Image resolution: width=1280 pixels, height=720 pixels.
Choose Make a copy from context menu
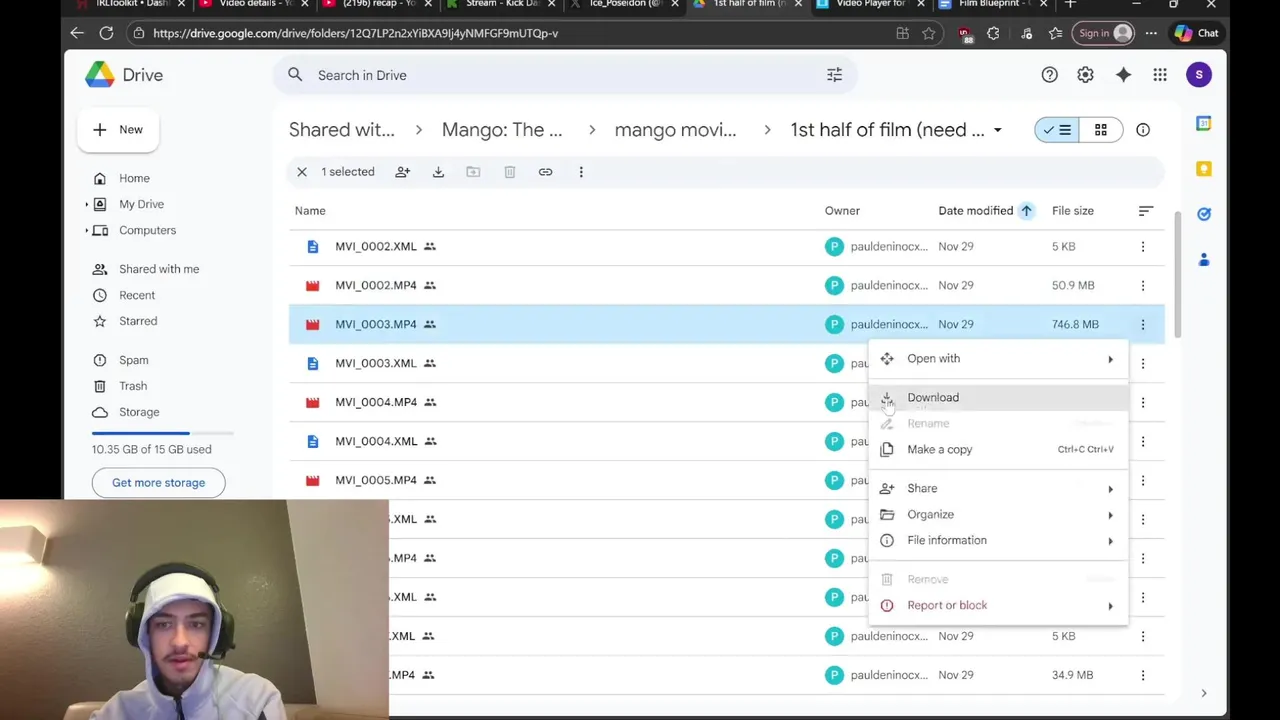click(998, 449)
